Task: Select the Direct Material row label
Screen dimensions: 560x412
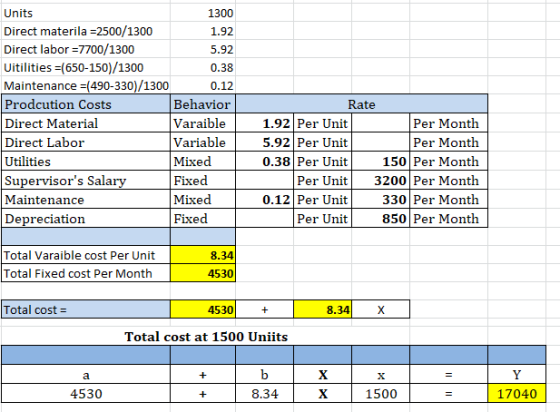Action: click(x=86, y=124)
